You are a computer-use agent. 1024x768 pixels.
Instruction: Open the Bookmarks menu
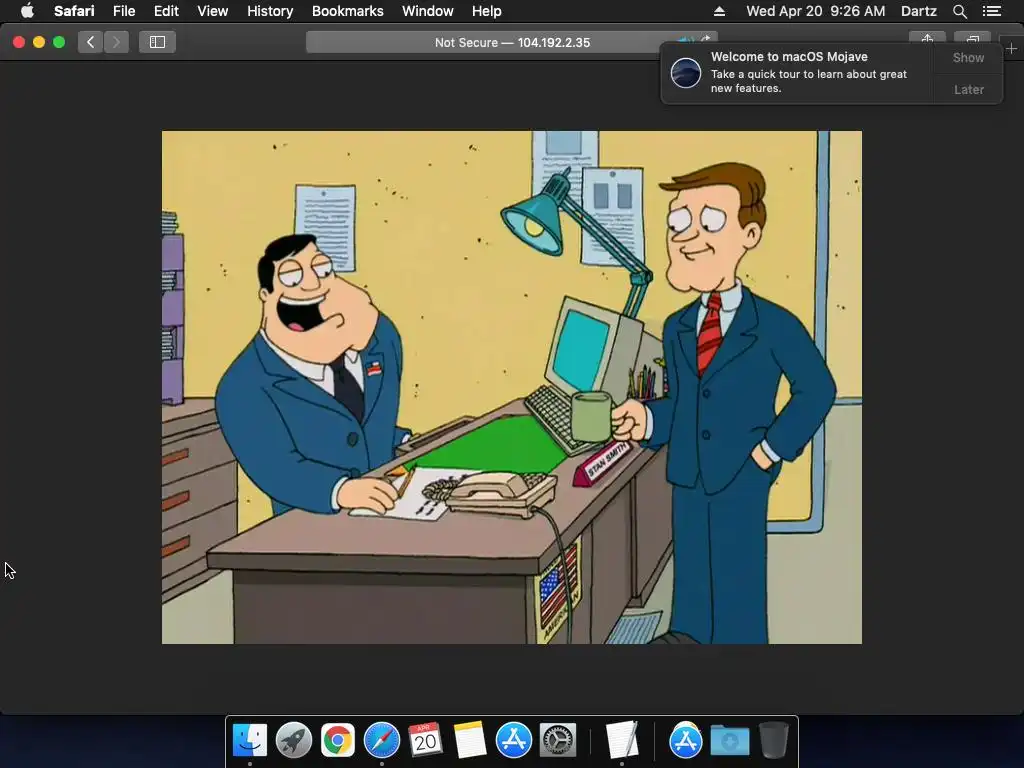[x=347, y=11]
